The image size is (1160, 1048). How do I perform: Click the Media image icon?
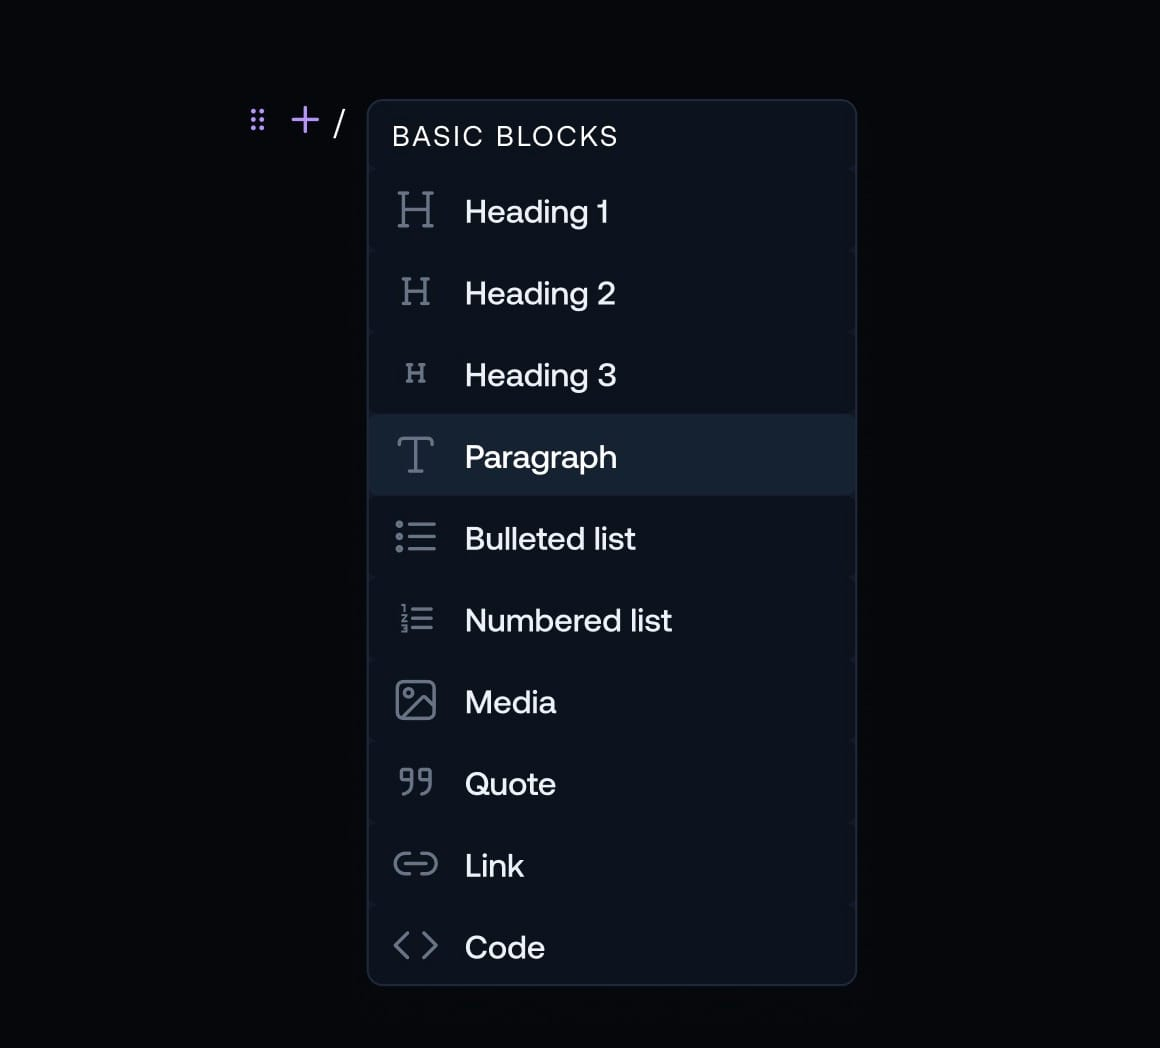415,701
